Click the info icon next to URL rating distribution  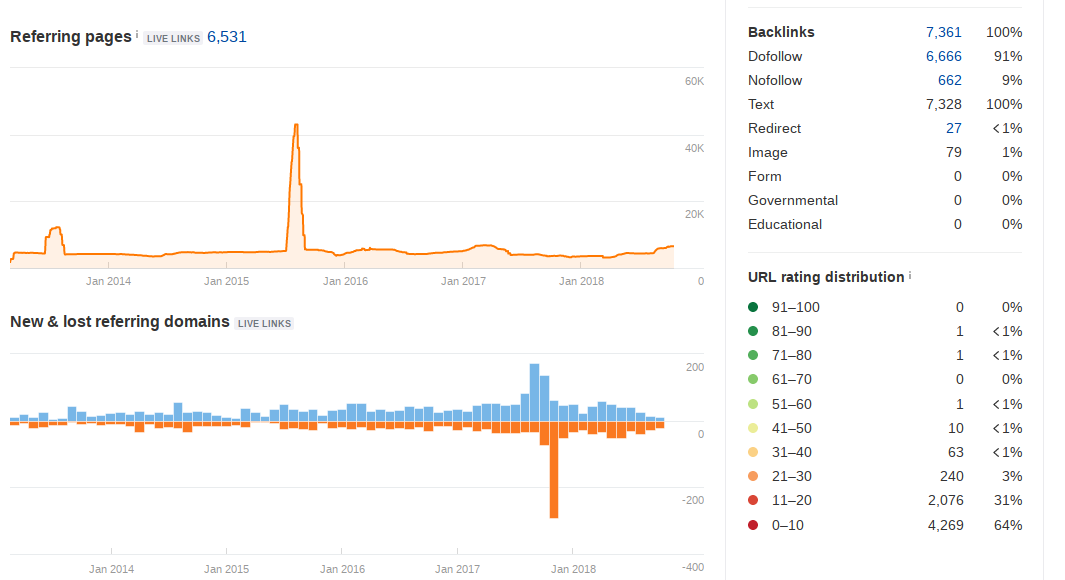[x=910, y=275]
